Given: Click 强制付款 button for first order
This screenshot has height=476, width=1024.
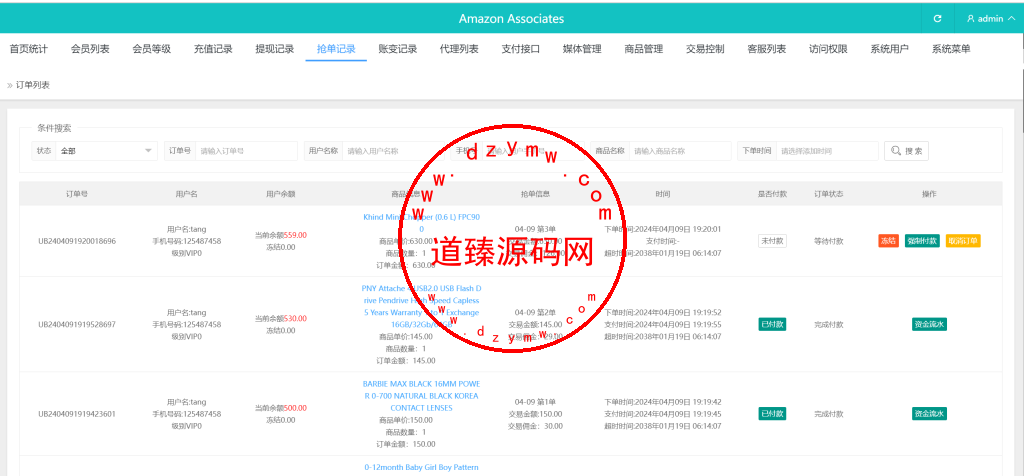Looking at the screenshot, I should coord(922,241).
